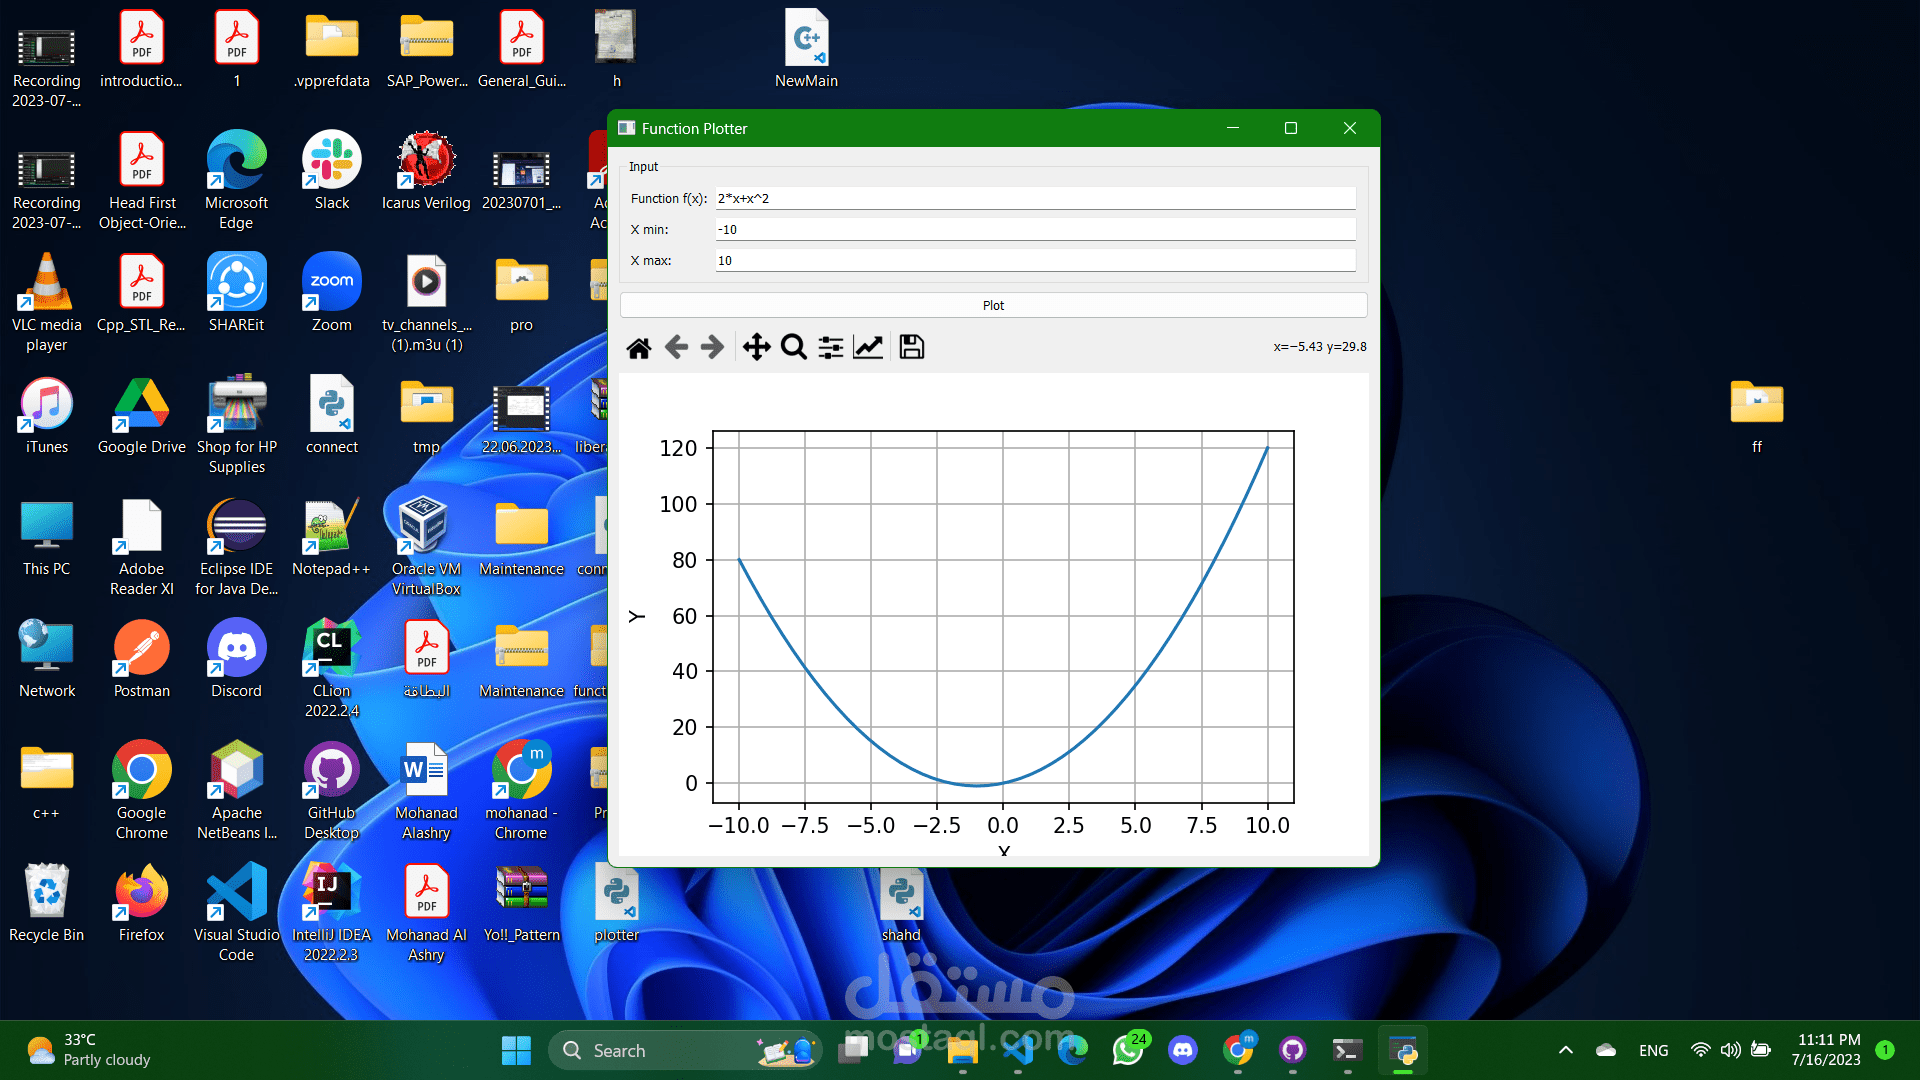Select the Zoom desktop shortcut
Image resolution: width=1920 pixels, height=1080 pixels.
[332, 293]
